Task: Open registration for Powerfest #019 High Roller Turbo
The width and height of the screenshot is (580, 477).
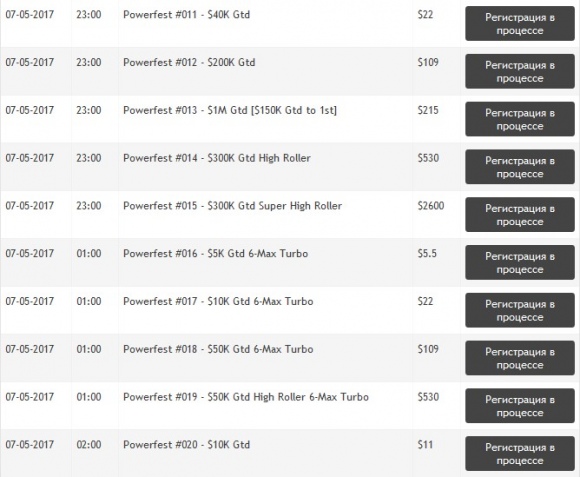Action: pyautogui.click(x=520, y=405)
